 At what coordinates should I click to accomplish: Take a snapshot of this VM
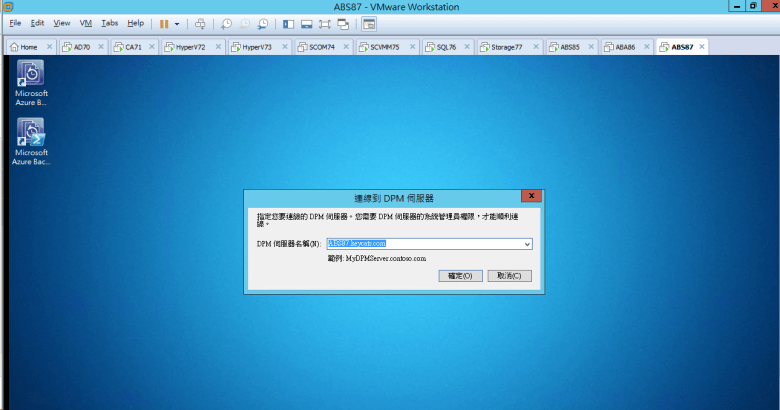point(226,23)
